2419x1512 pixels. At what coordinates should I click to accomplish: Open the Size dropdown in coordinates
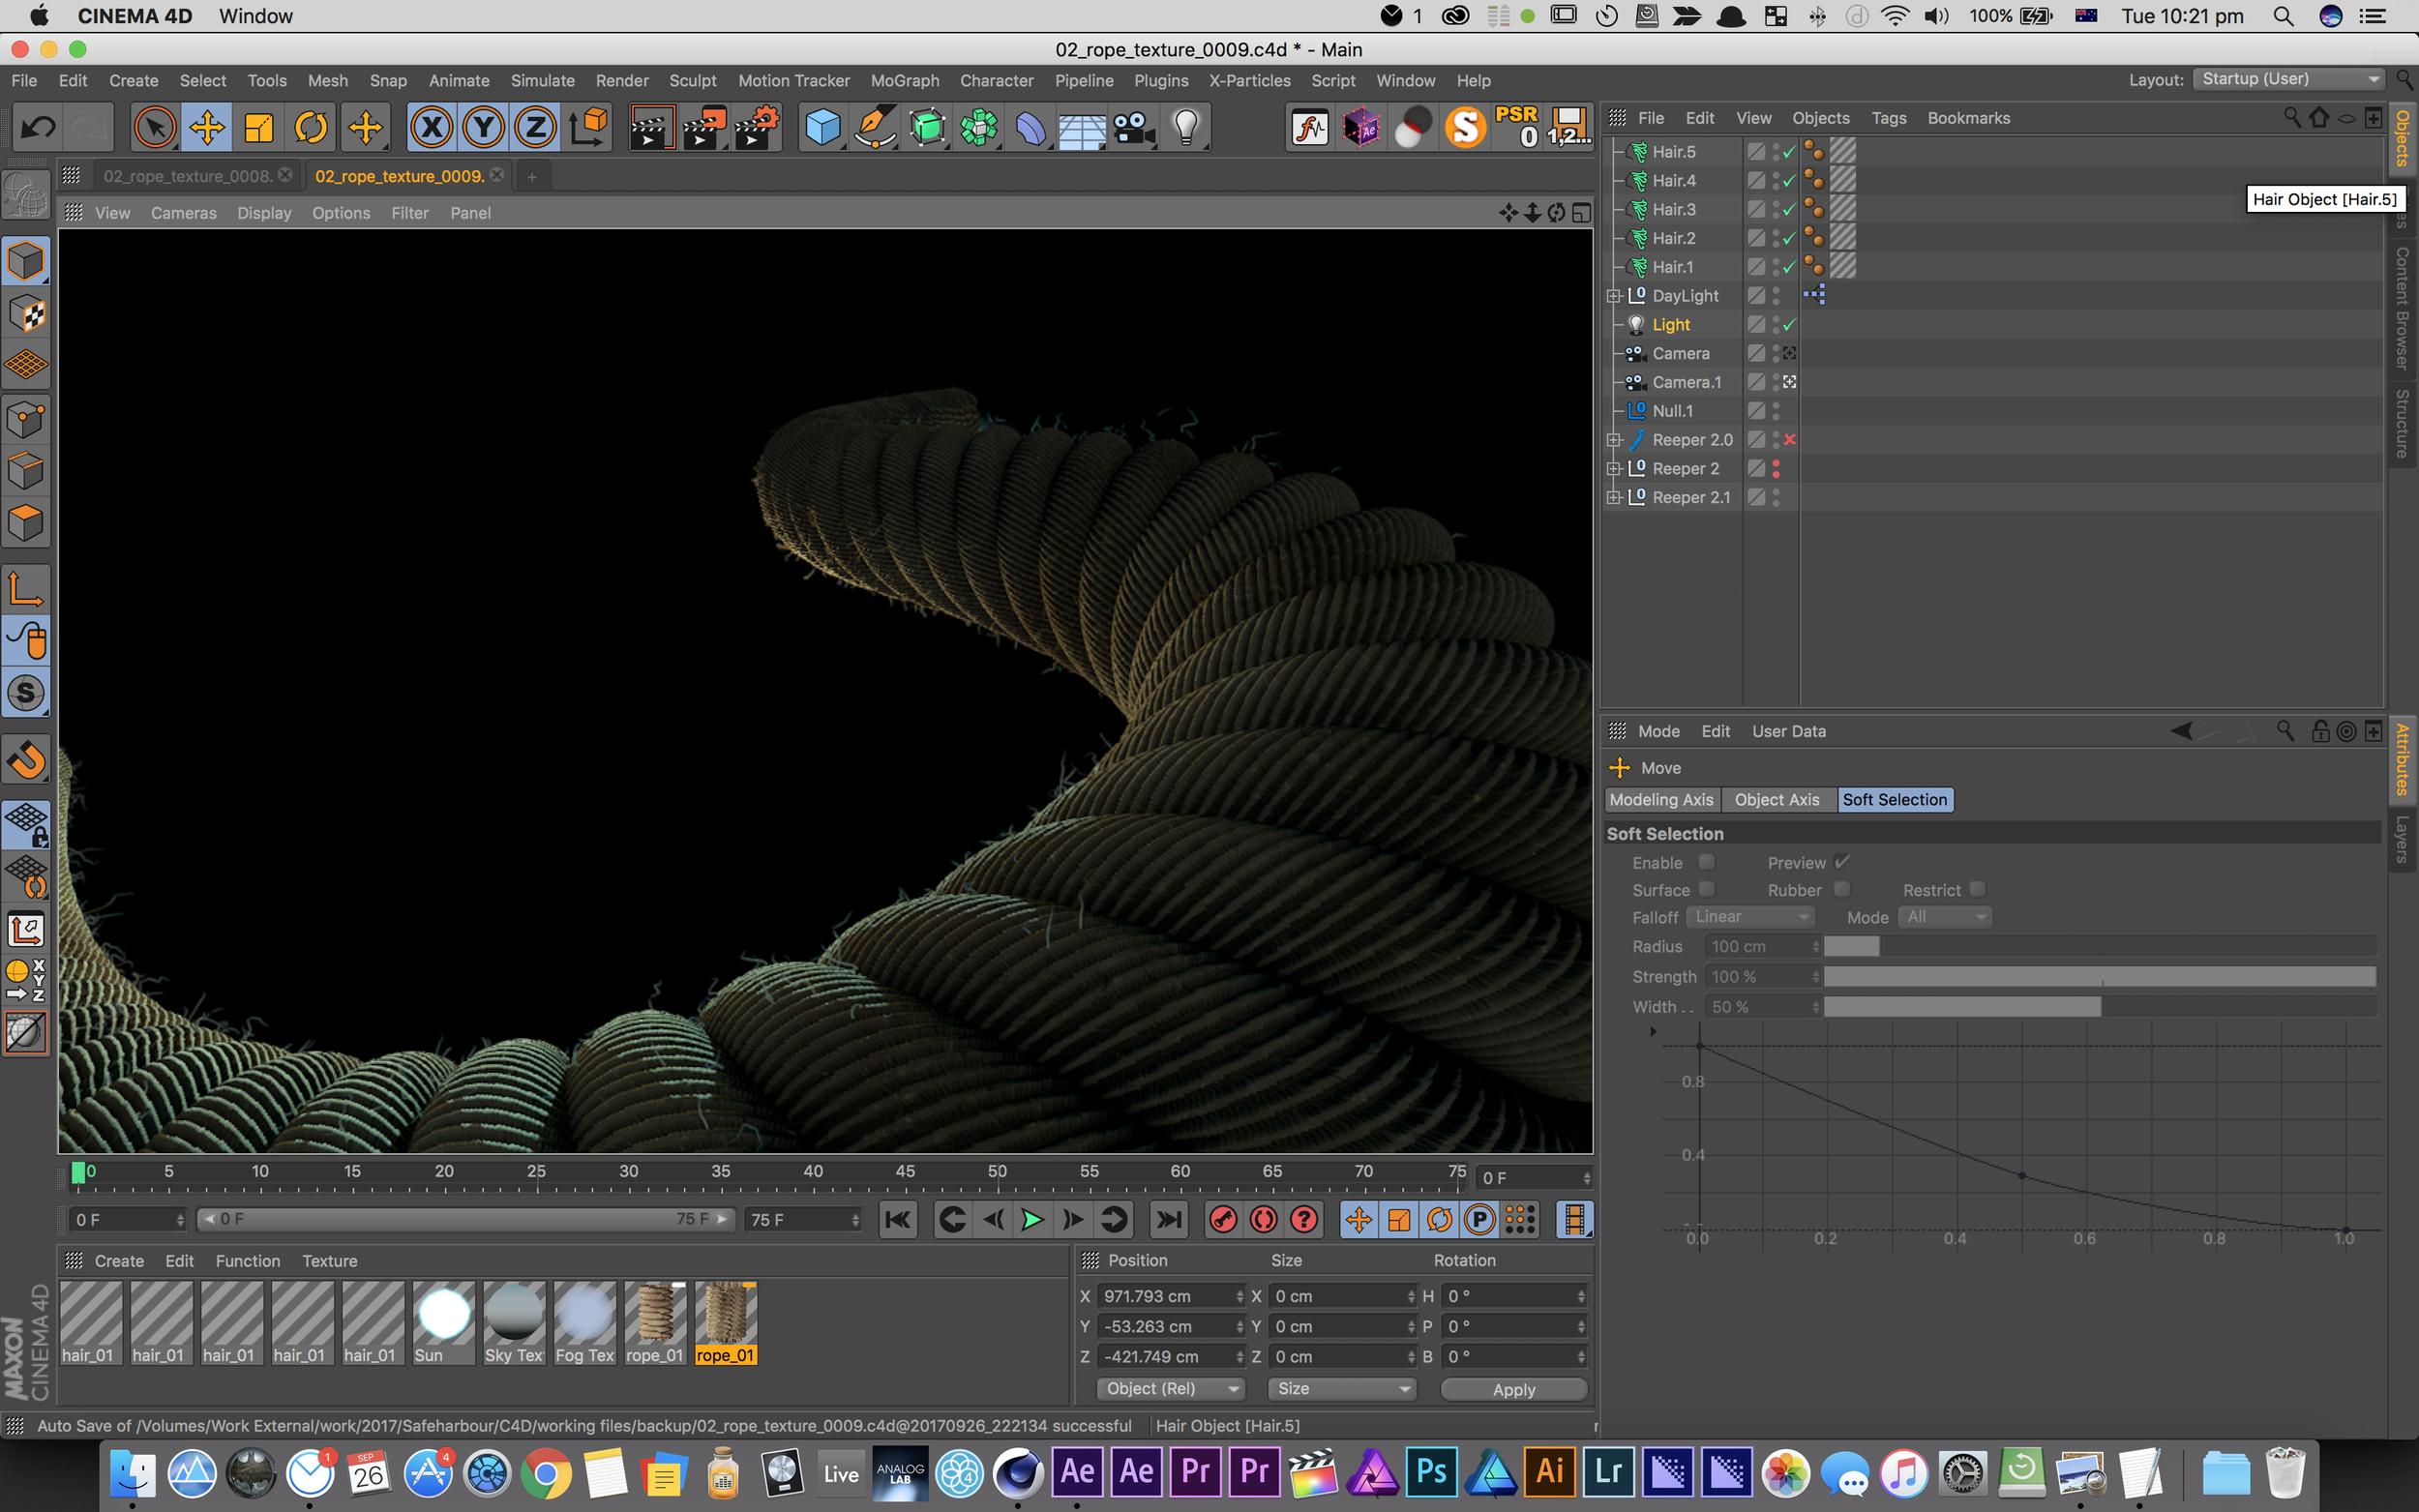(1342, 1389)
